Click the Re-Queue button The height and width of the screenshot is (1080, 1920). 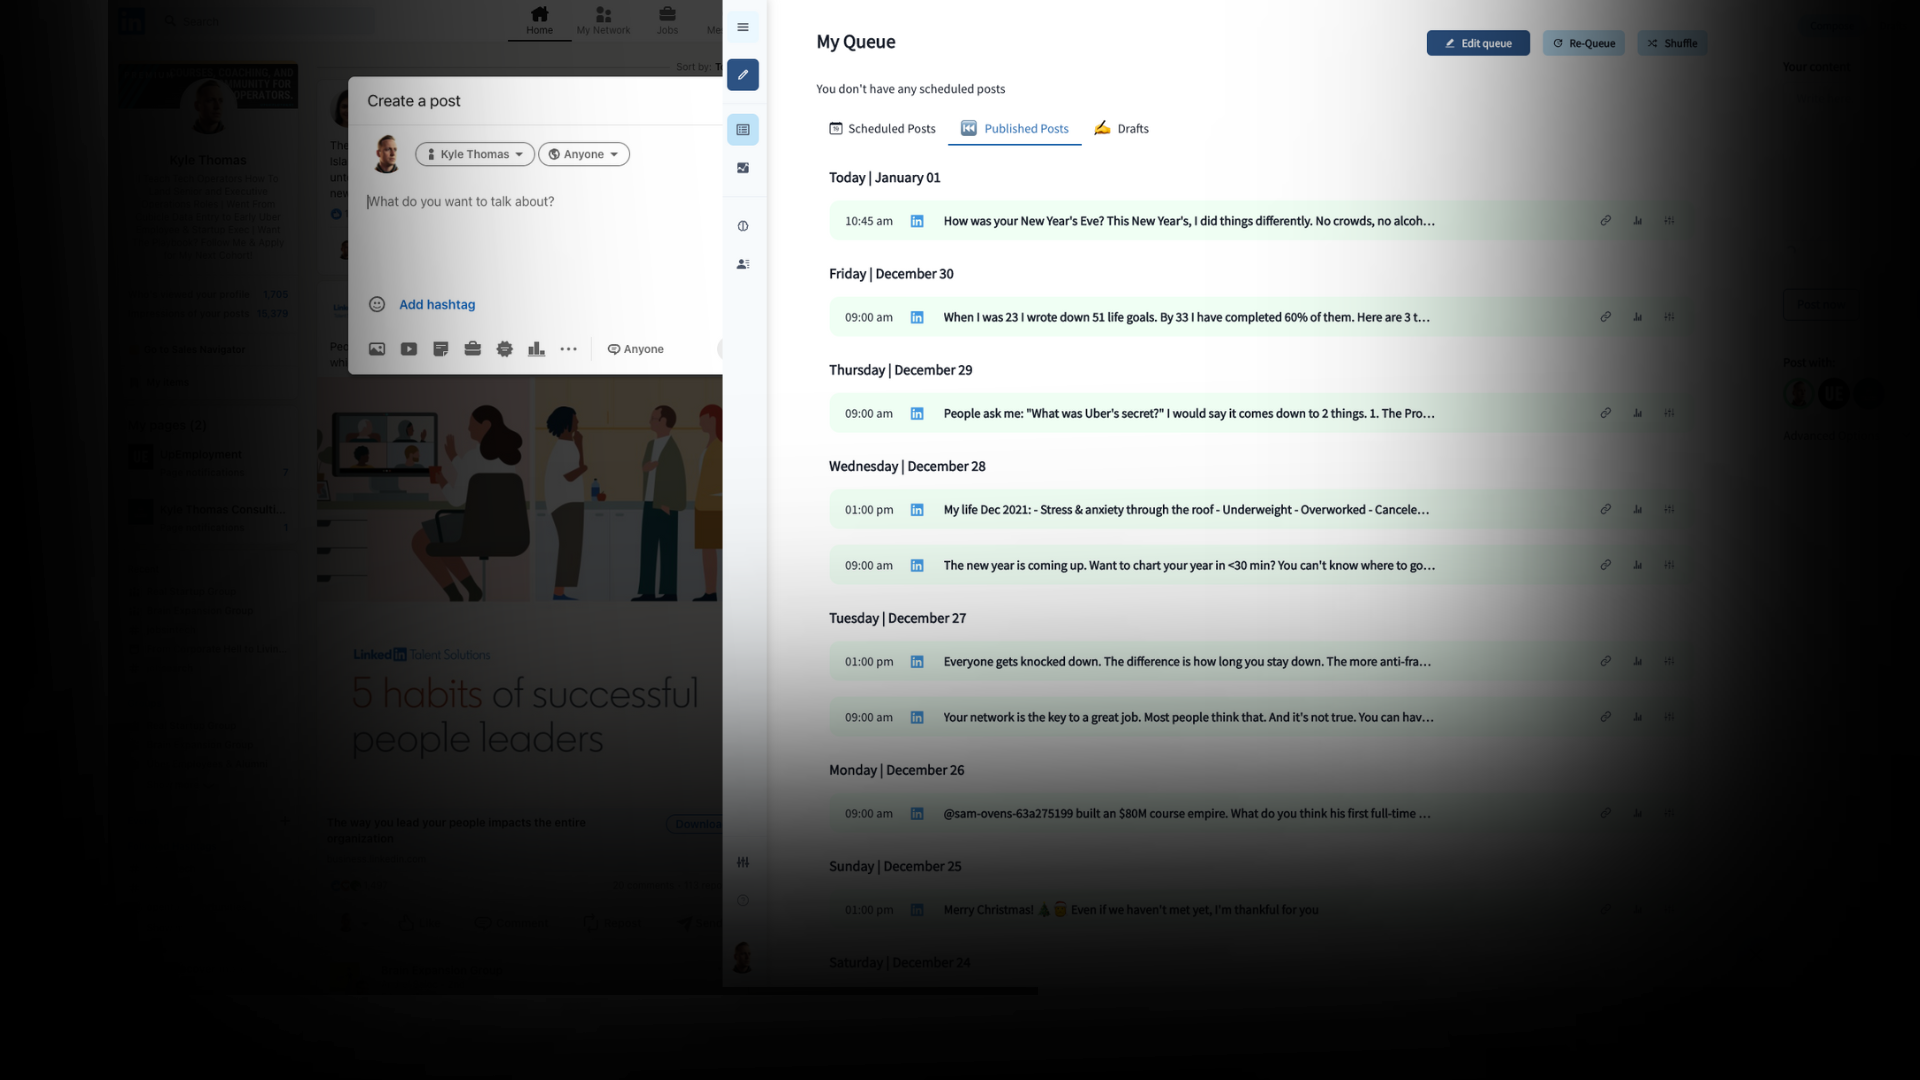click(1583, 43)
